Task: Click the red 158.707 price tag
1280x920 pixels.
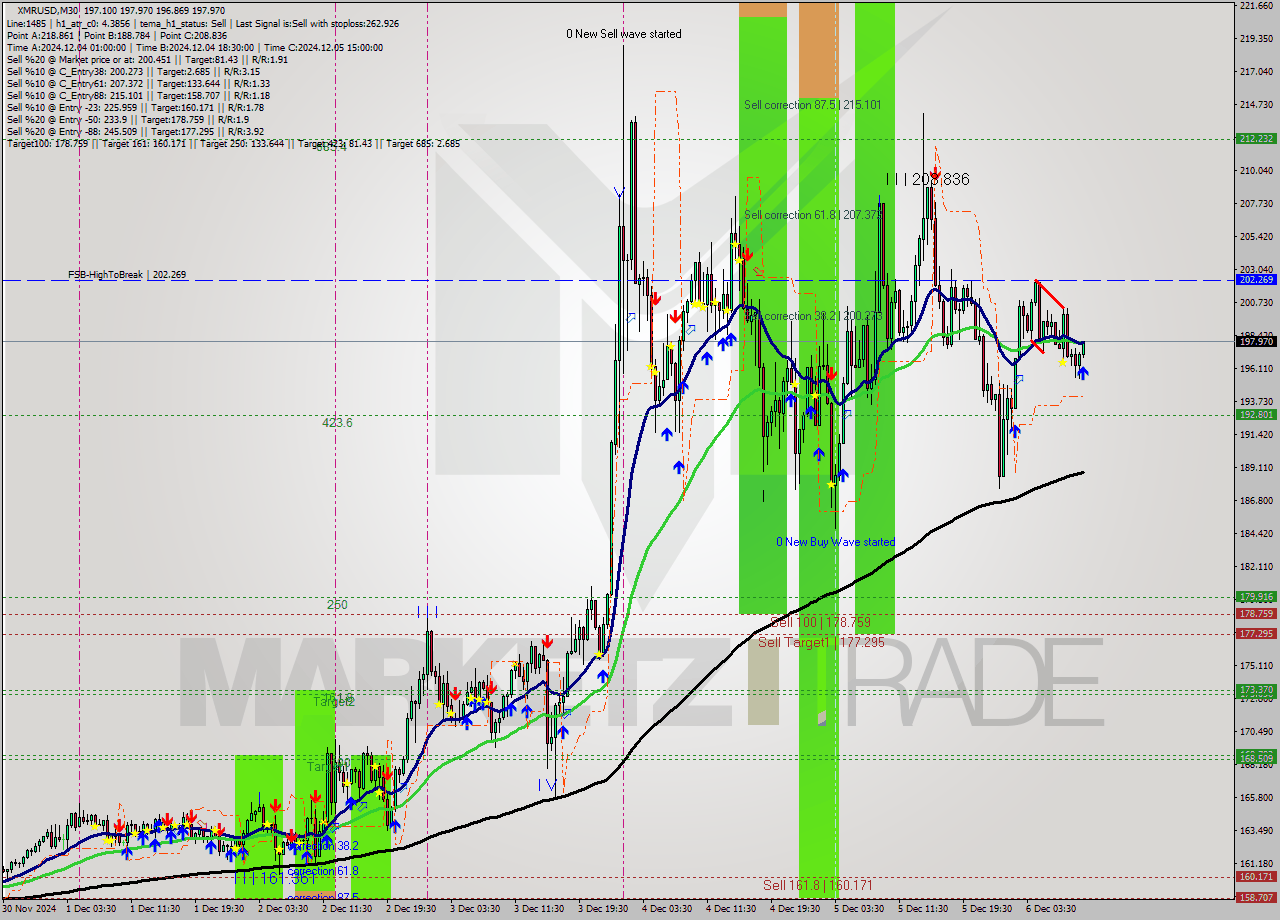Action: tap(1256, 897)
